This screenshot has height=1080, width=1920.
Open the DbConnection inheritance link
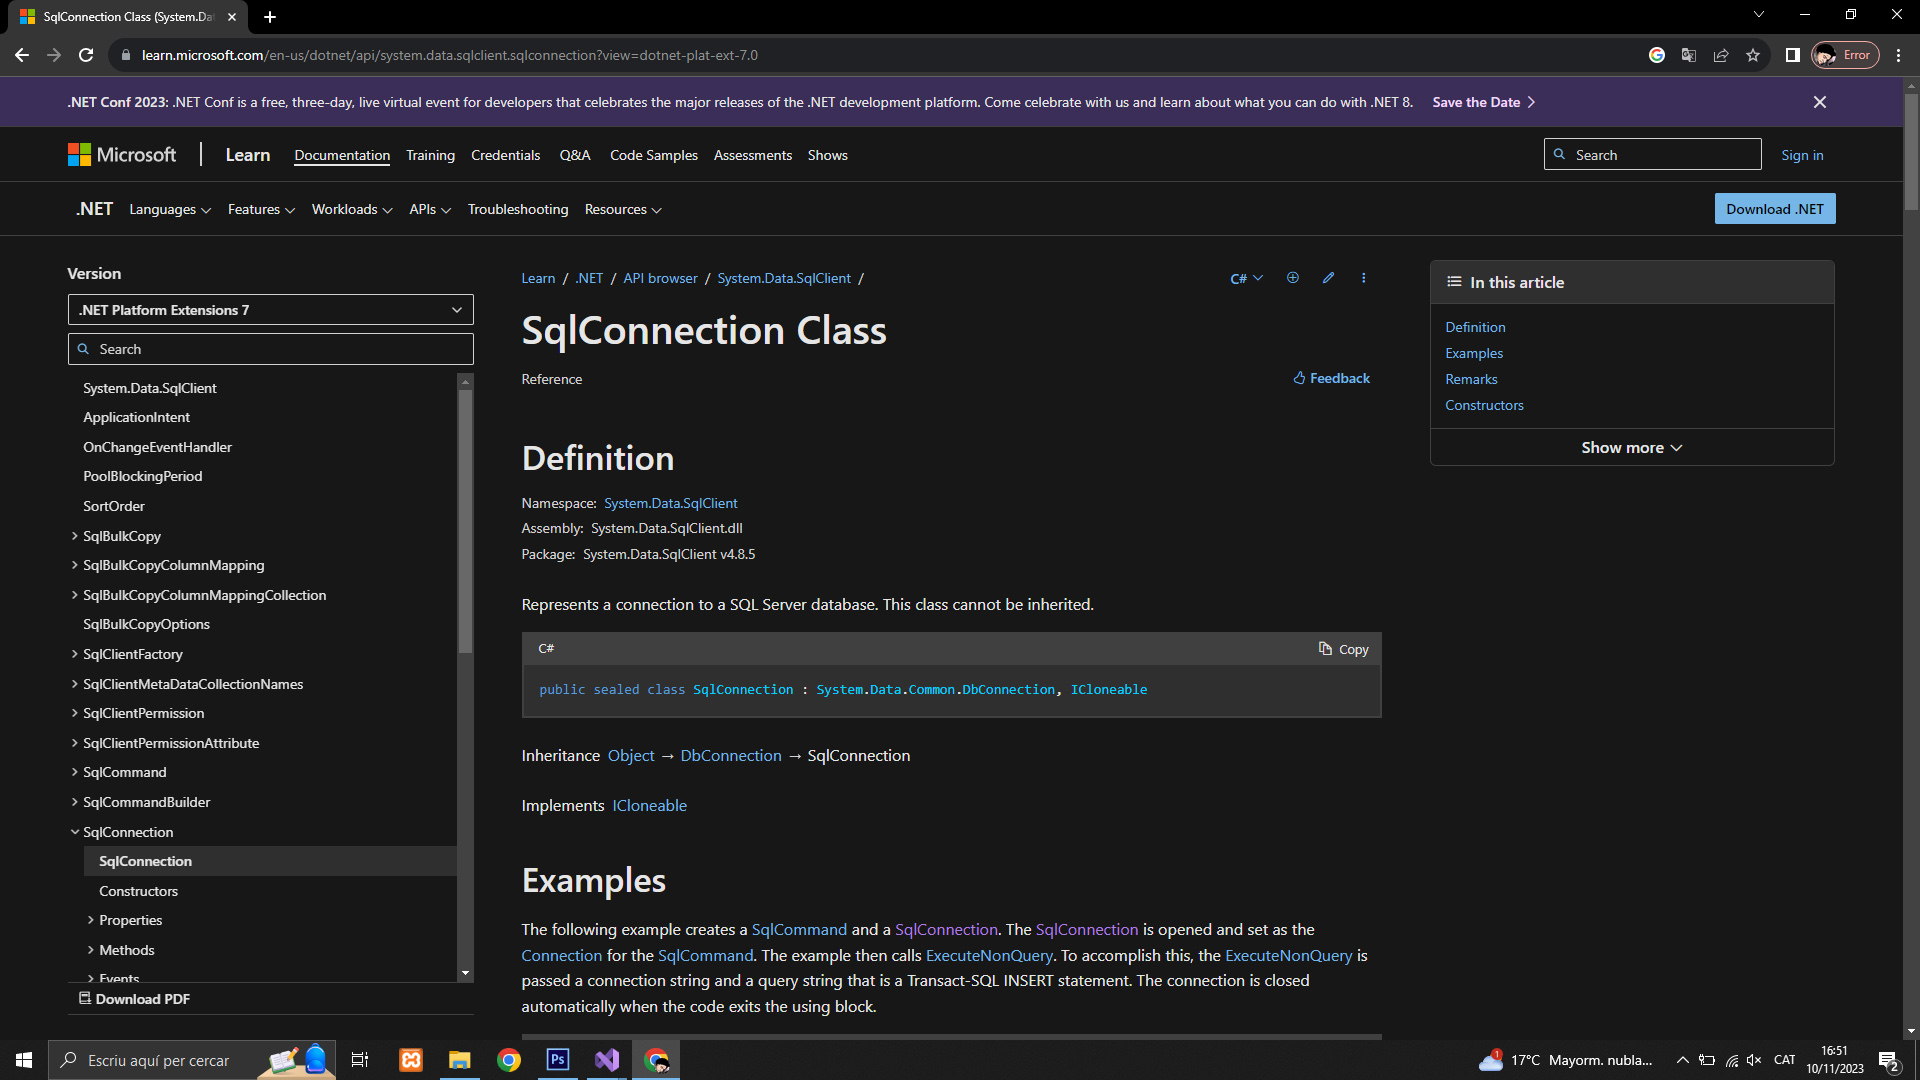click(730, 756)
